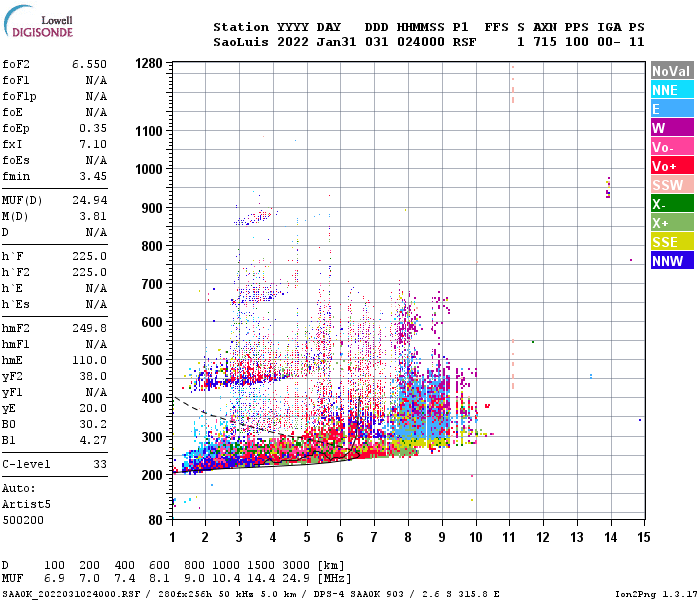Viewport: 700px width, 600px height.
Task: Click the 1000 km height axis label
Action: click(149, 169)
